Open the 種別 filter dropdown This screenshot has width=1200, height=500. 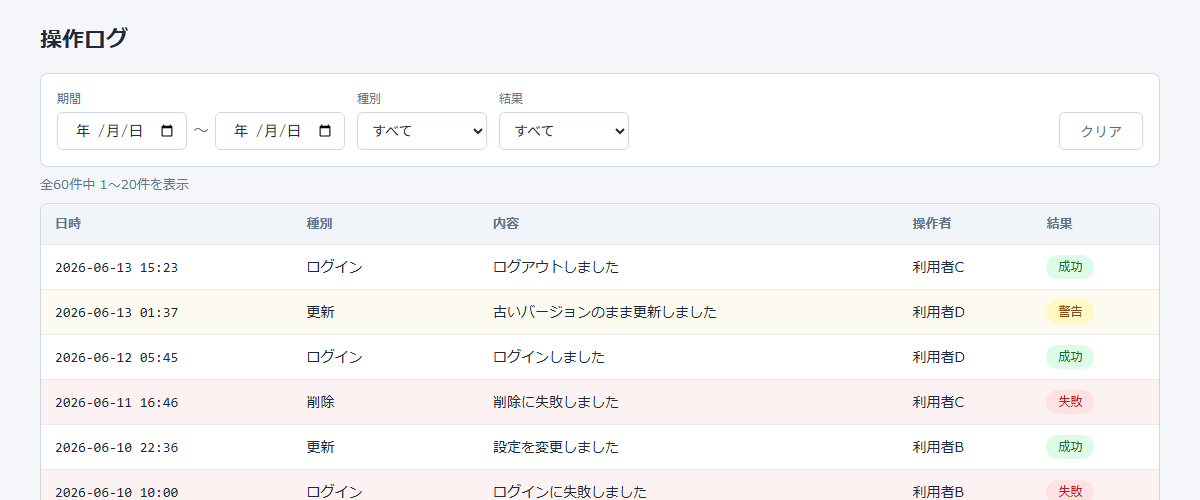point(422,131)
